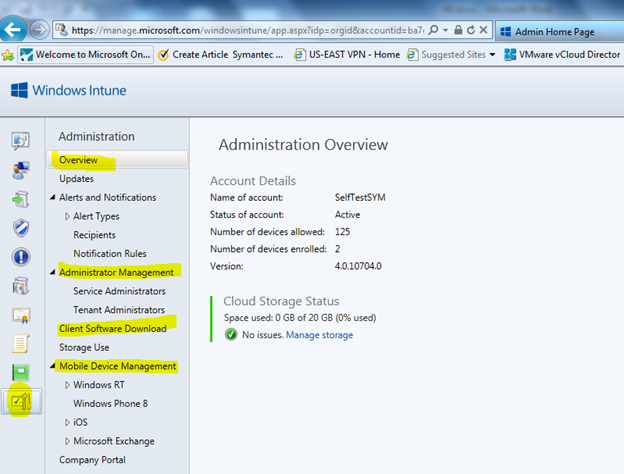Select the Alert Types label
624x474 pixels.
tap(96, 216)
